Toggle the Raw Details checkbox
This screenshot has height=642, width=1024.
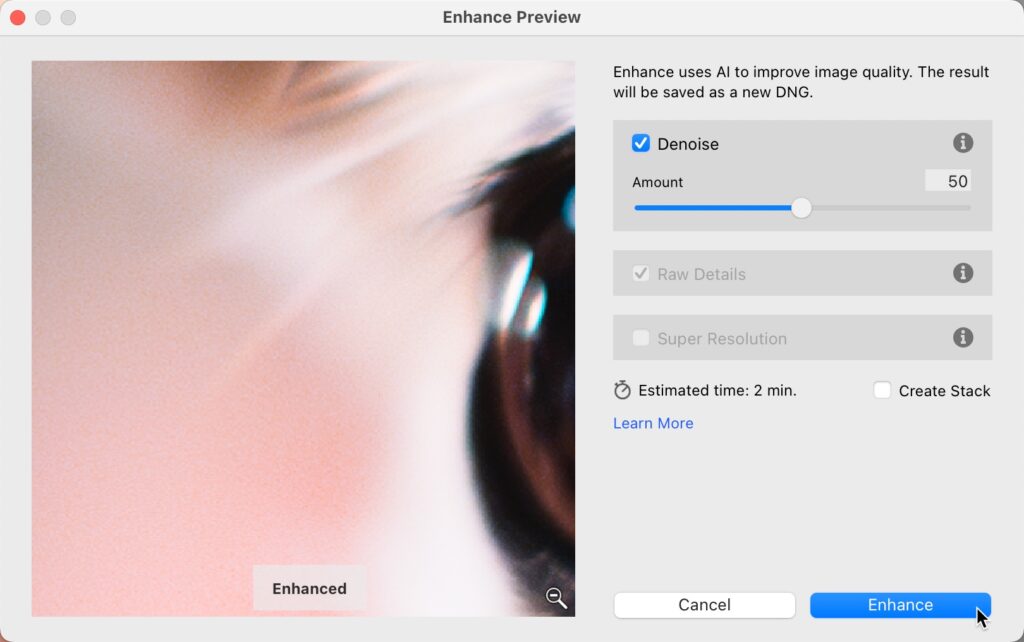(641, 273)
